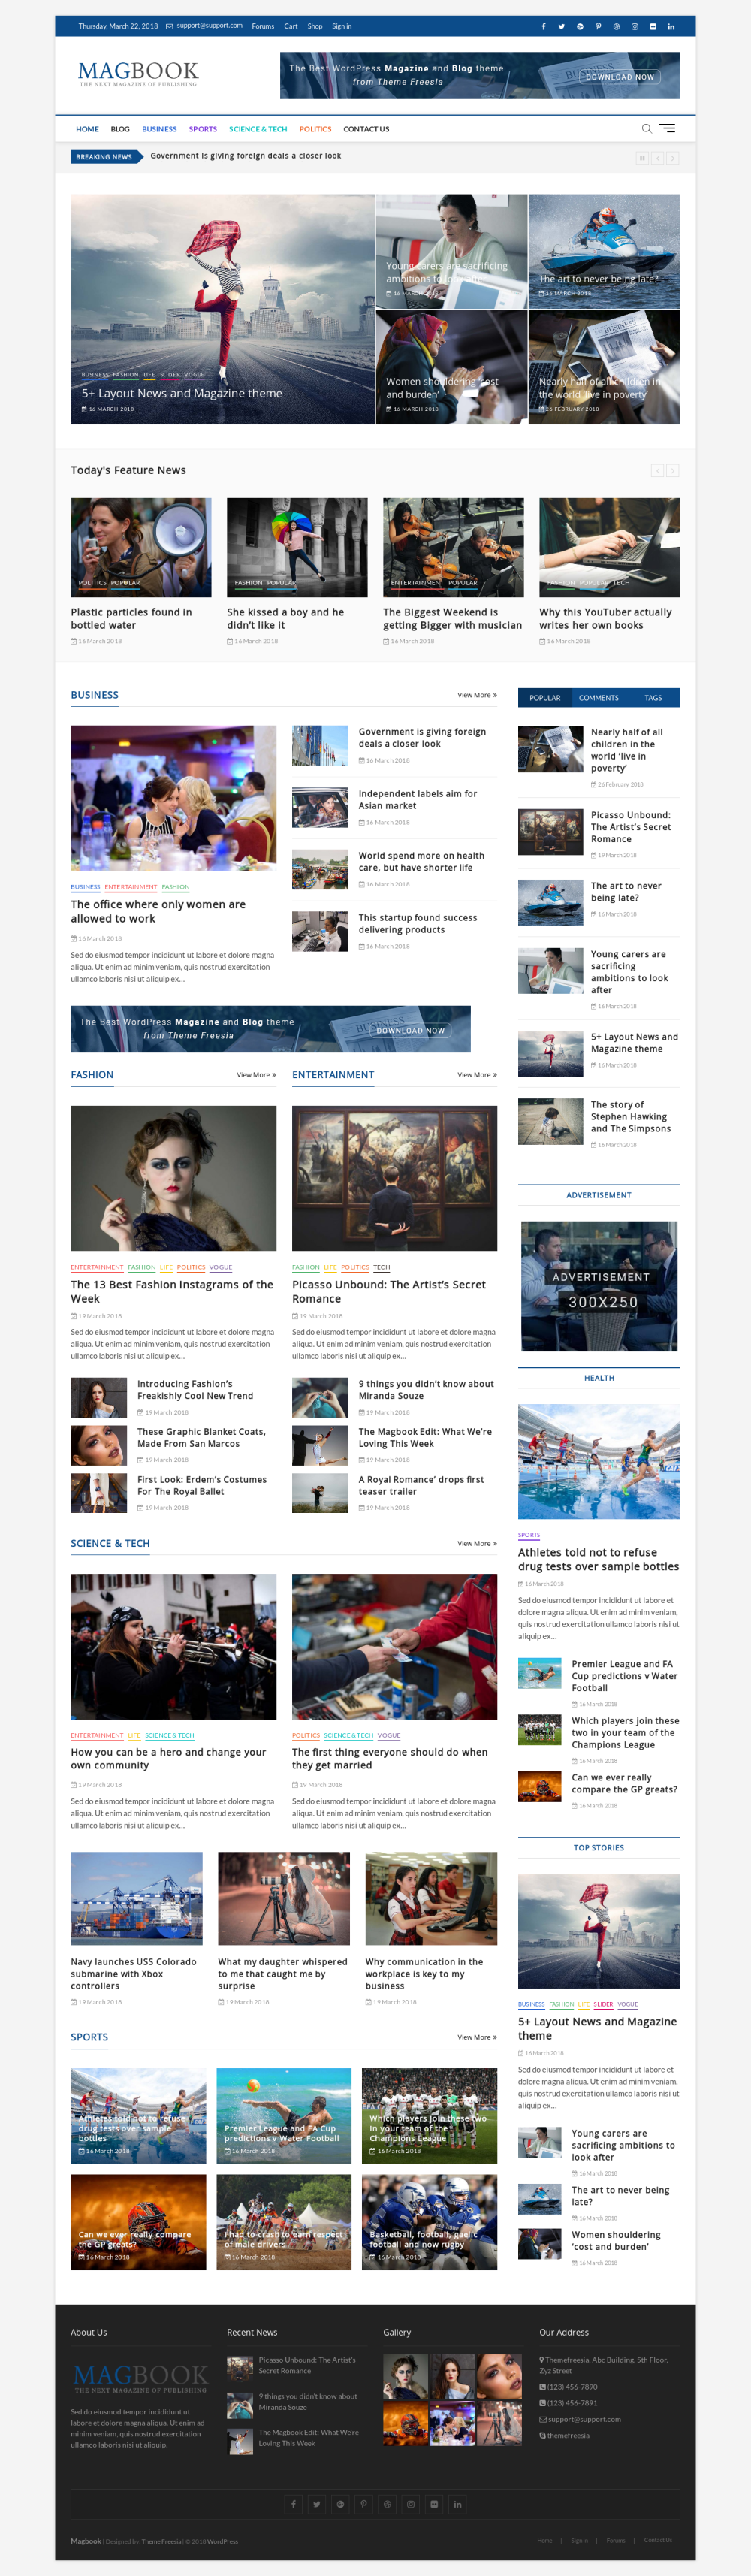Open 'Athletes told not to refuse drug tests' Health article
This screenshot has height=2576, width=751.
pos(598,1559)
